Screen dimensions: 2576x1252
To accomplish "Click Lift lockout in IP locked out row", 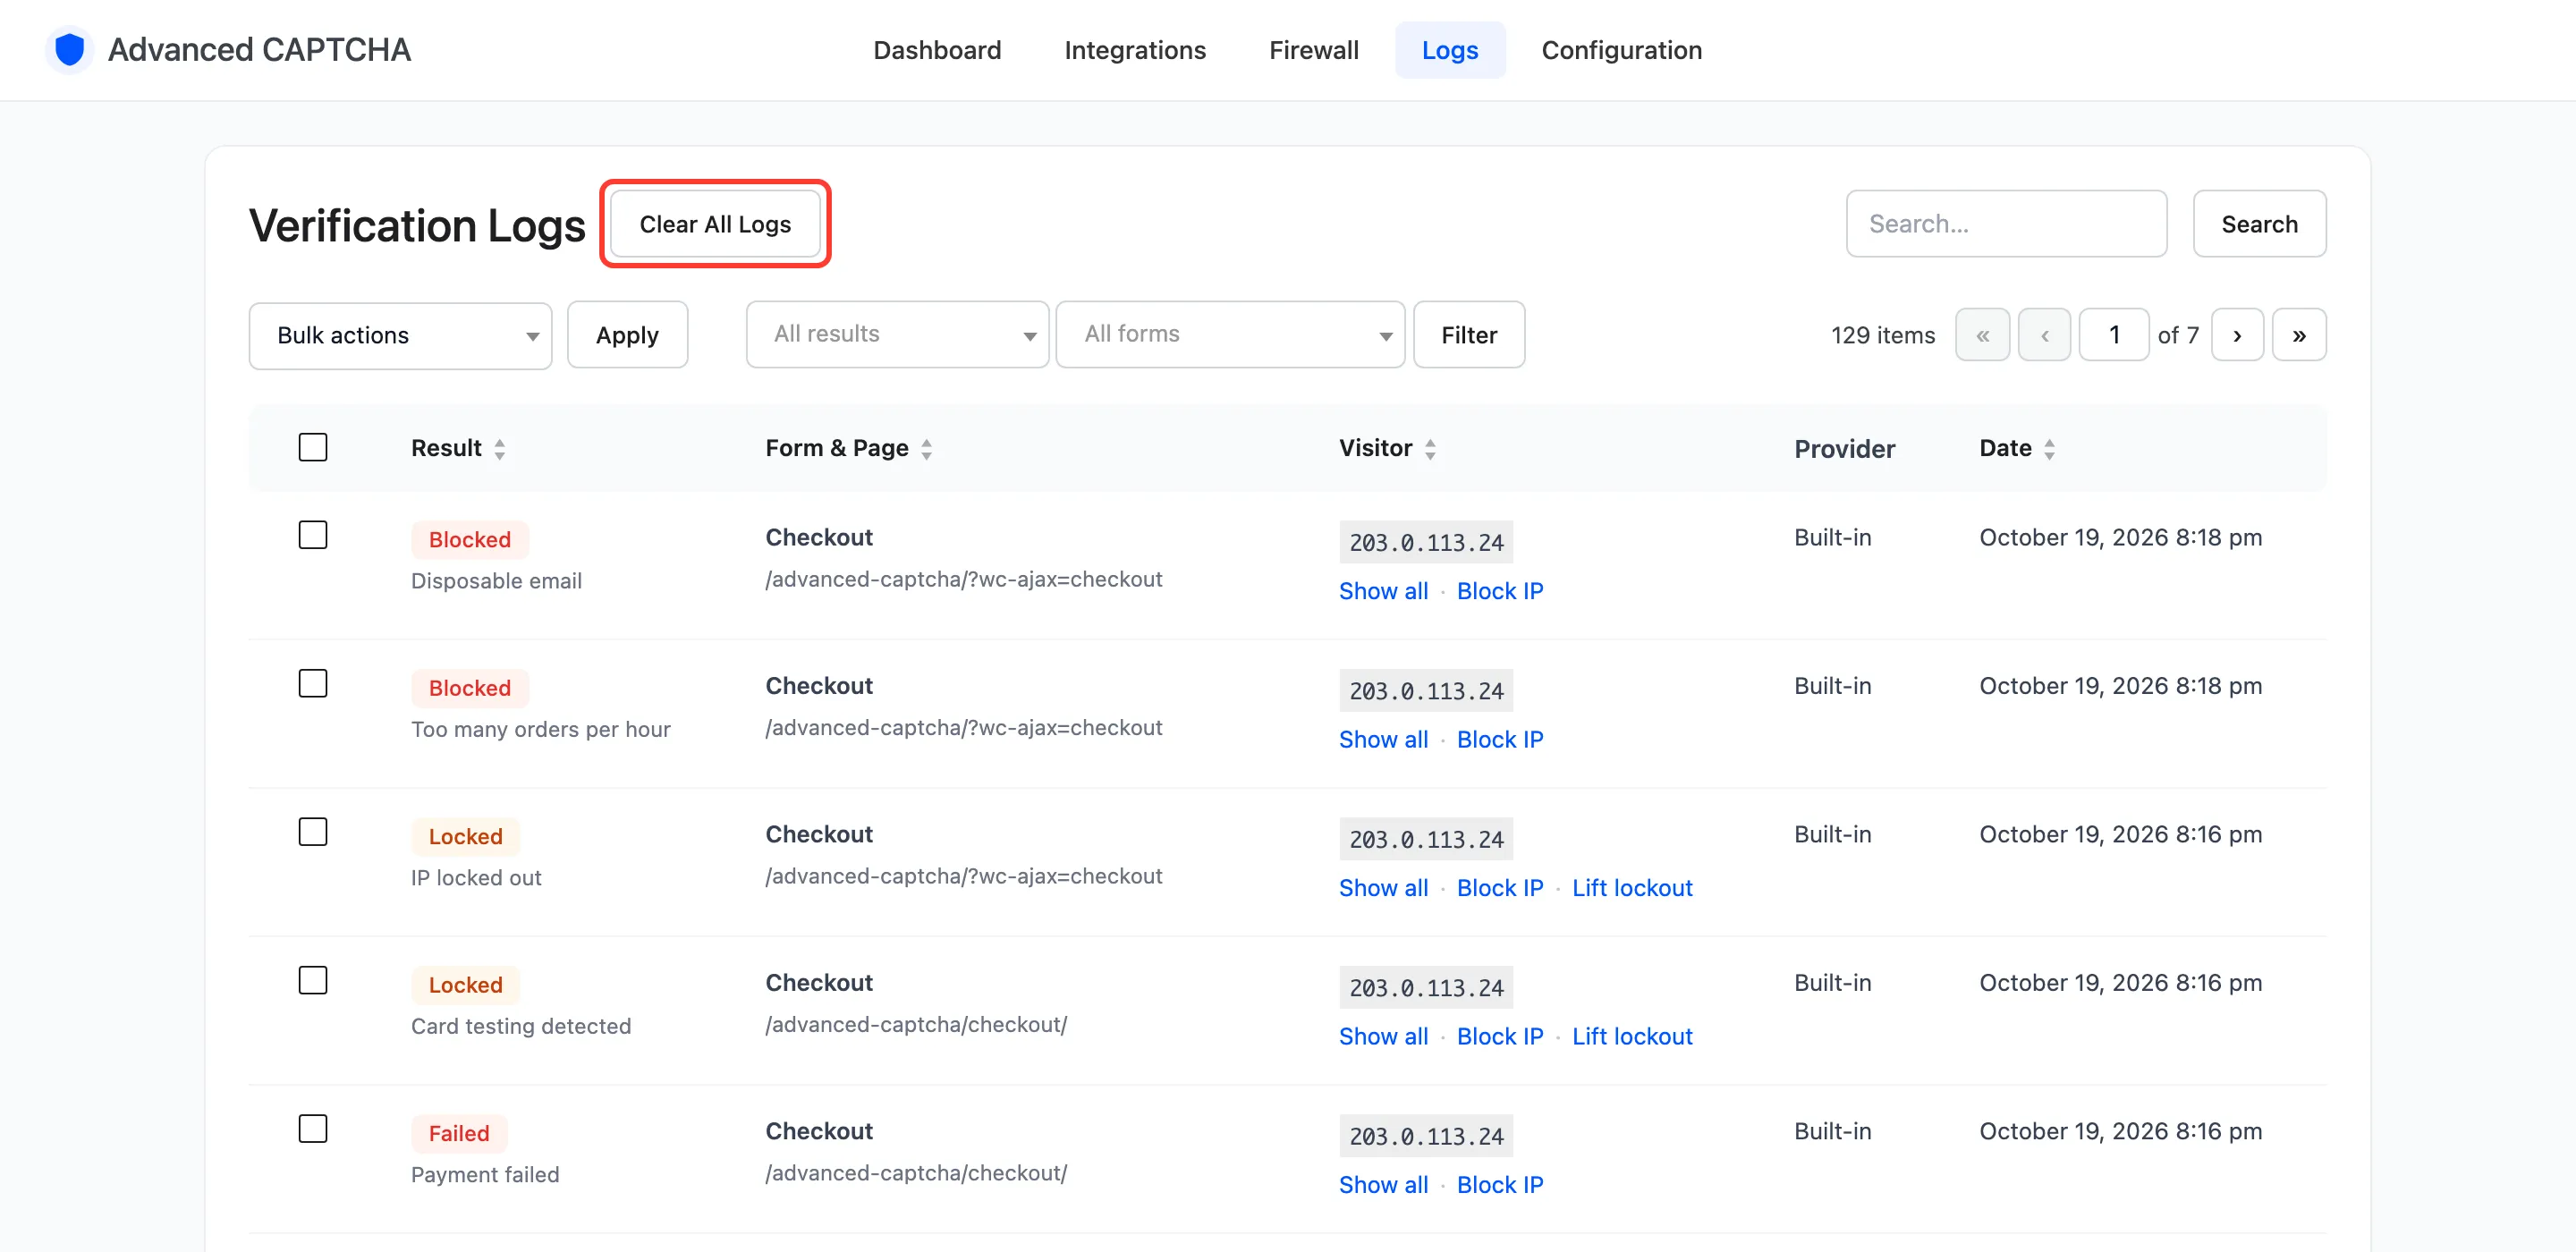I will pyautogui.click(x=1632, y=888).
